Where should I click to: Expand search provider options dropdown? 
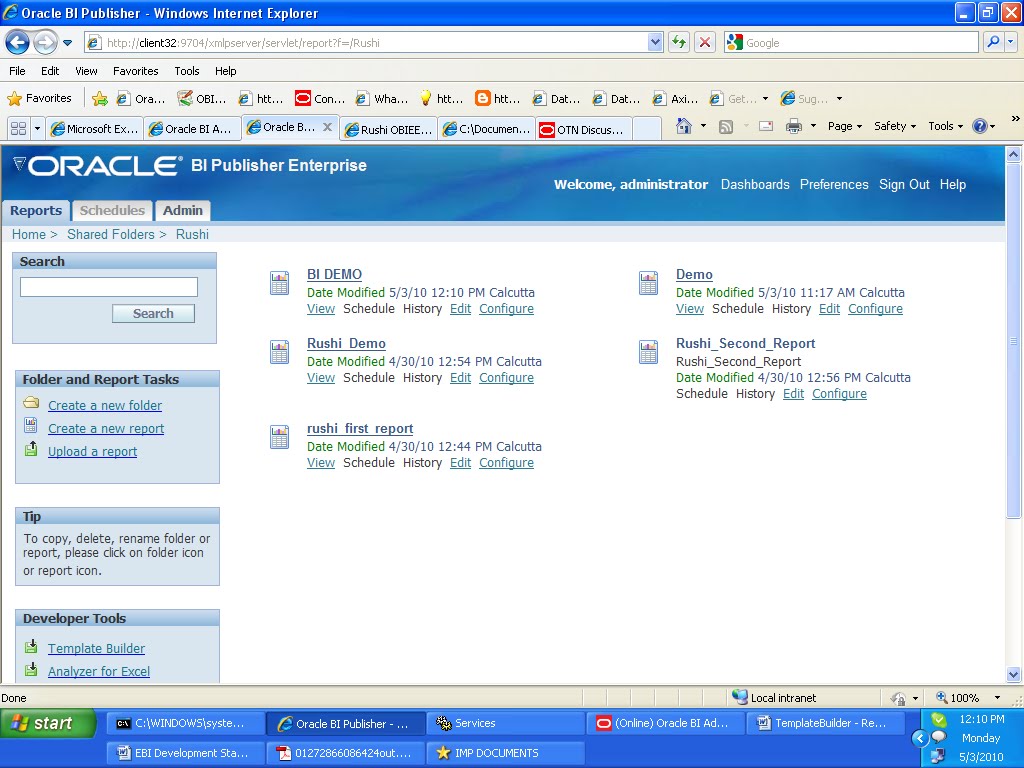click(x=1011, y=42)
